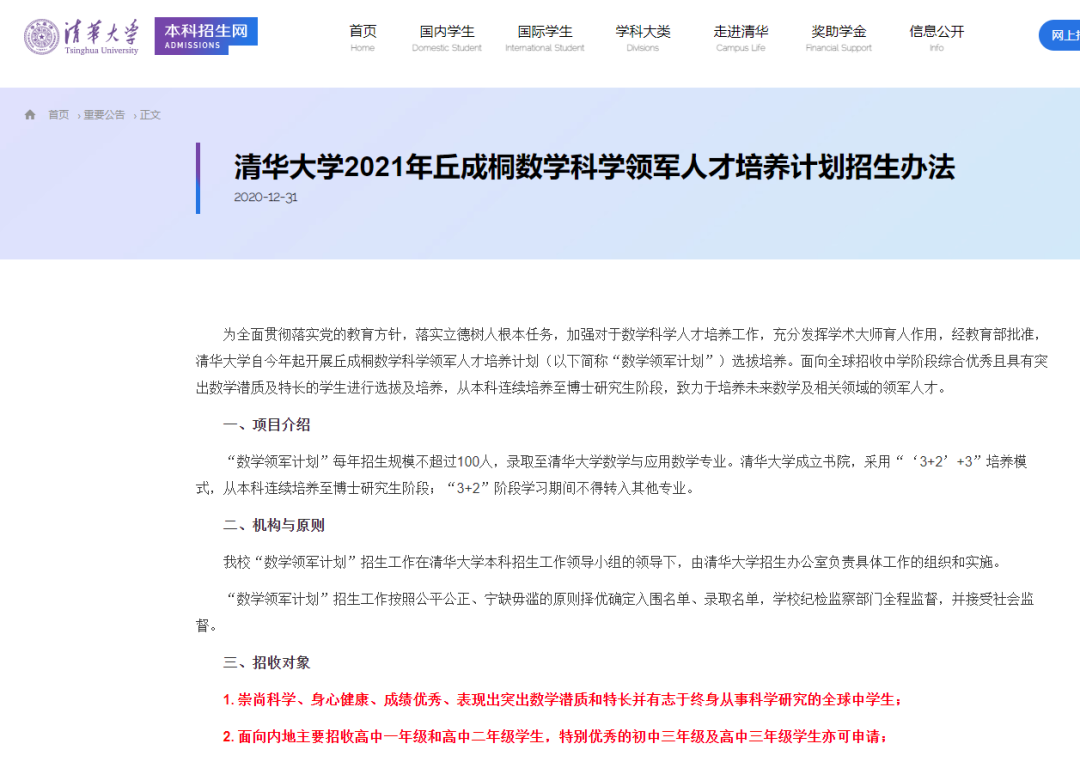This screenshot has width=1080, height=762.
Task: Open the 学科大类 Divisions menu
Action: (643, 38)
